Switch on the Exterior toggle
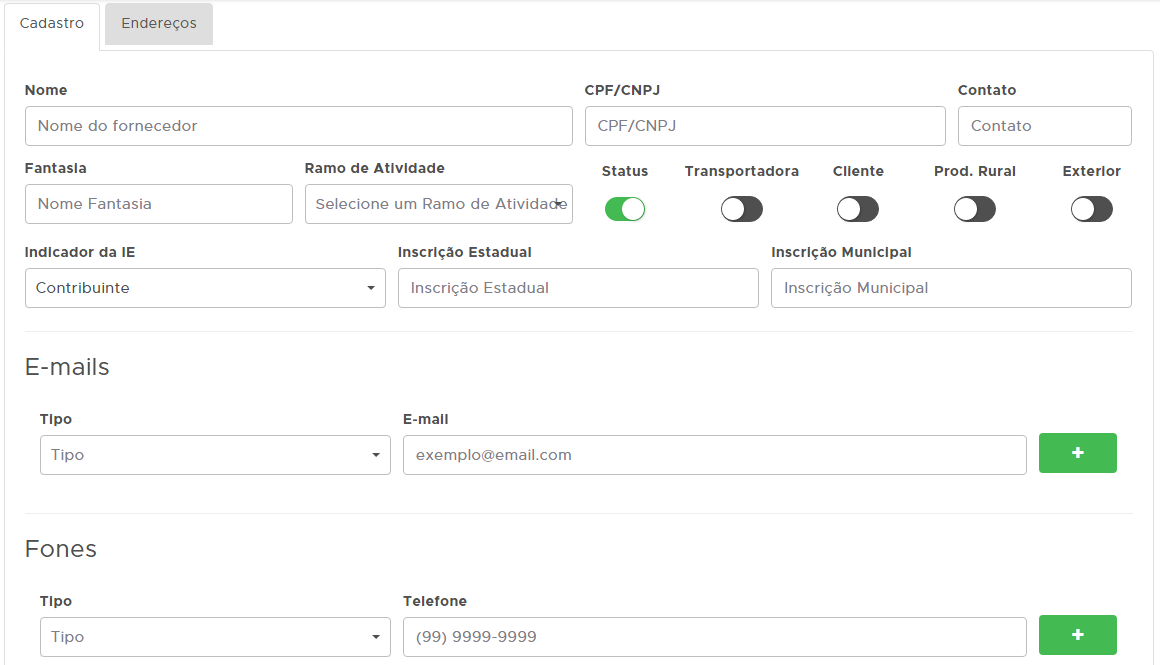 tap(1091, 209)
